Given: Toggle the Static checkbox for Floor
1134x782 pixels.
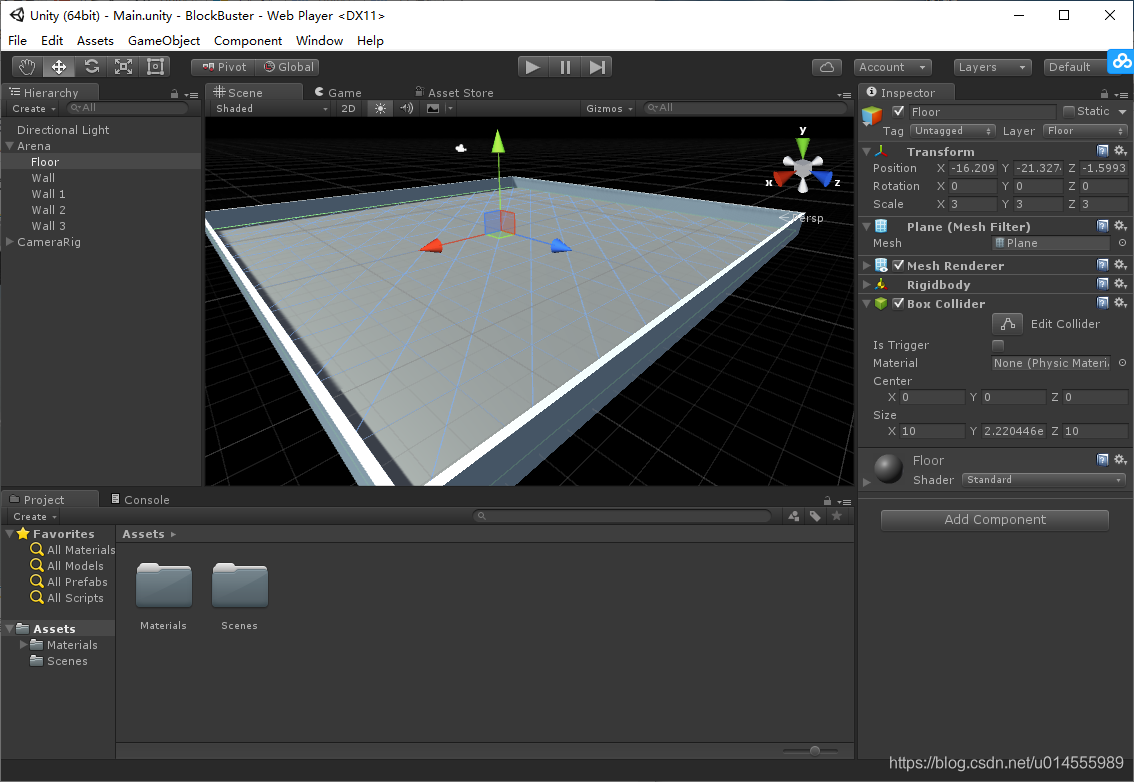Looking at the screenshot, I should 1071,111.
